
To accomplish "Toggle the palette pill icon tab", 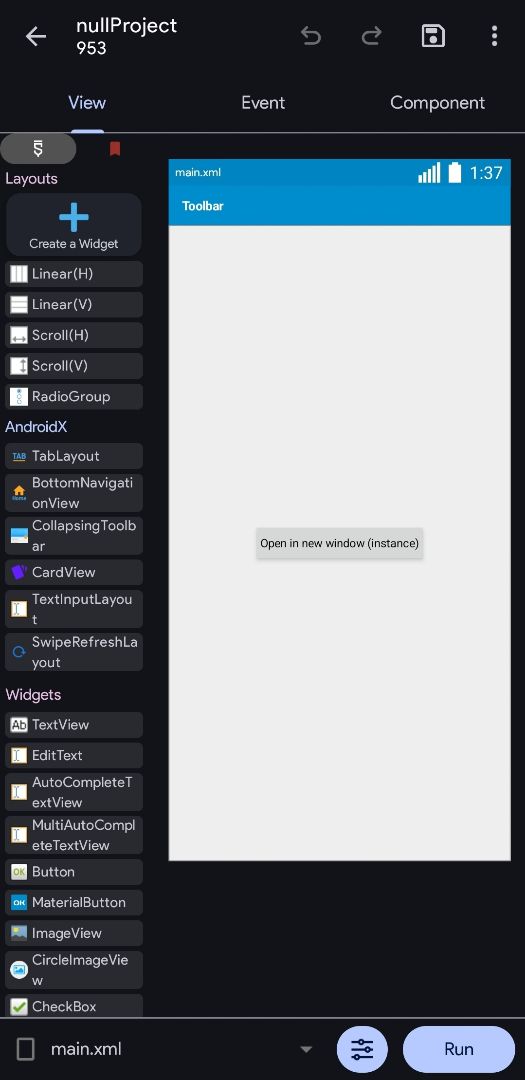I will tap(38, 149).
